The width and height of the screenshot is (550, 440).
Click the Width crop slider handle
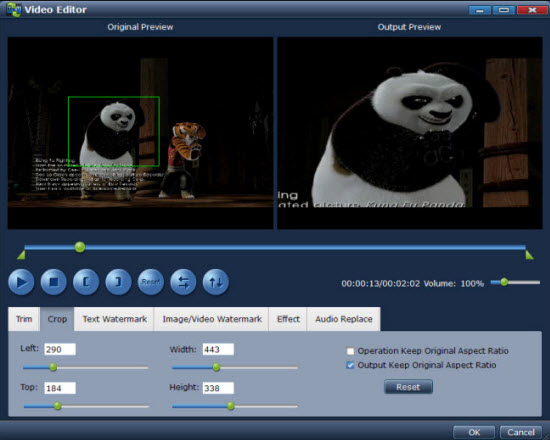coord(216,367)
